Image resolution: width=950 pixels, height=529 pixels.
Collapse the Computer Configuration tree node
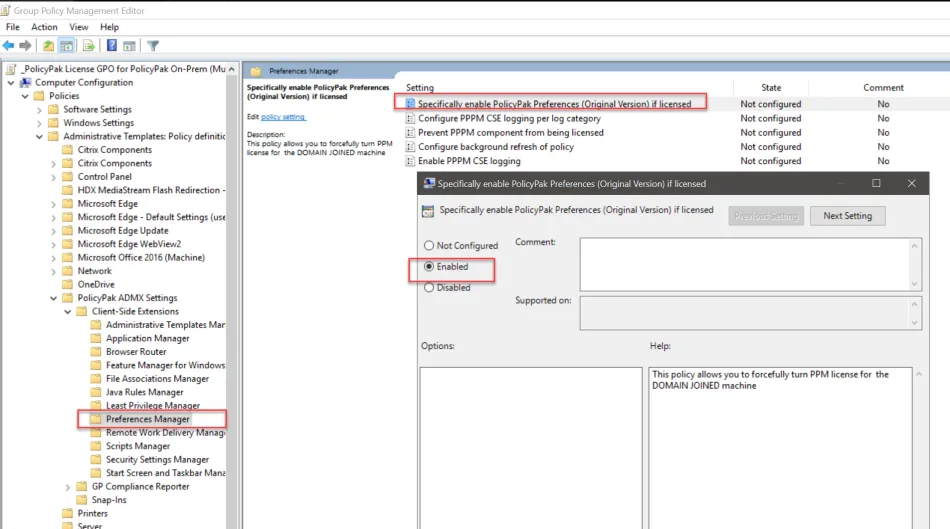coord(11,83)
